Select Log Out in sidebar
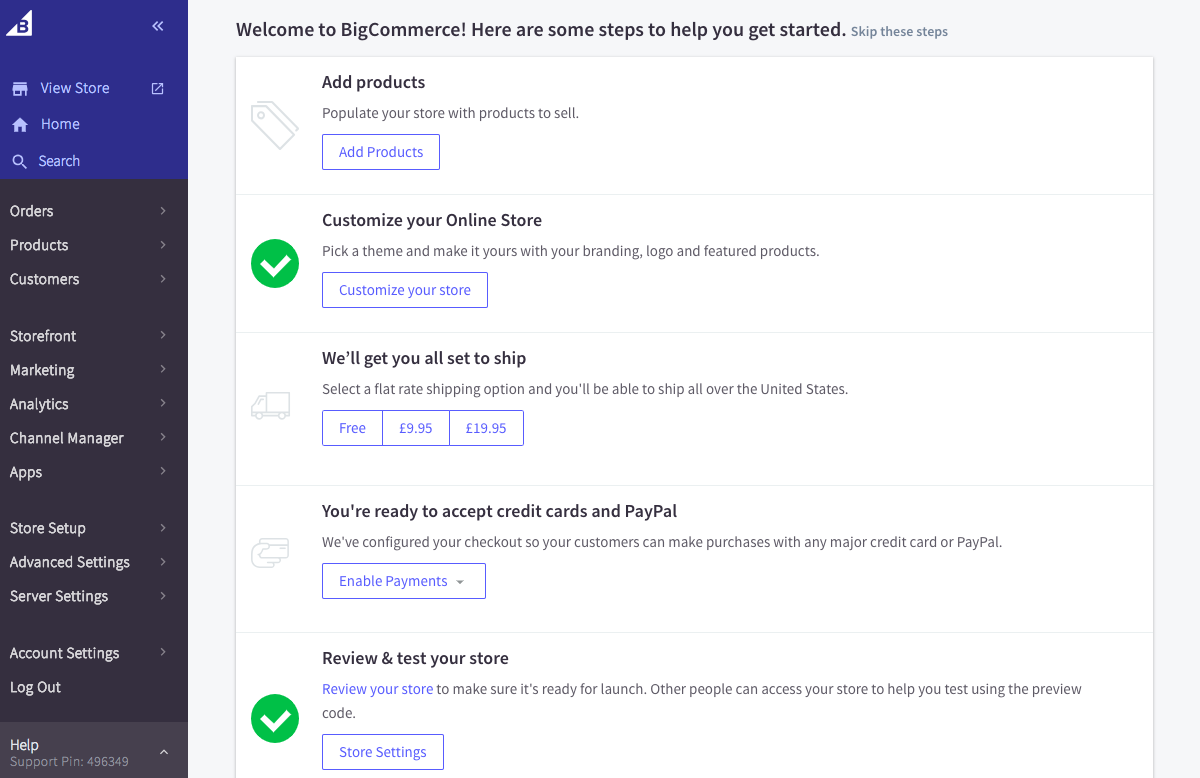1200x778 pixels. pos(36,687)
